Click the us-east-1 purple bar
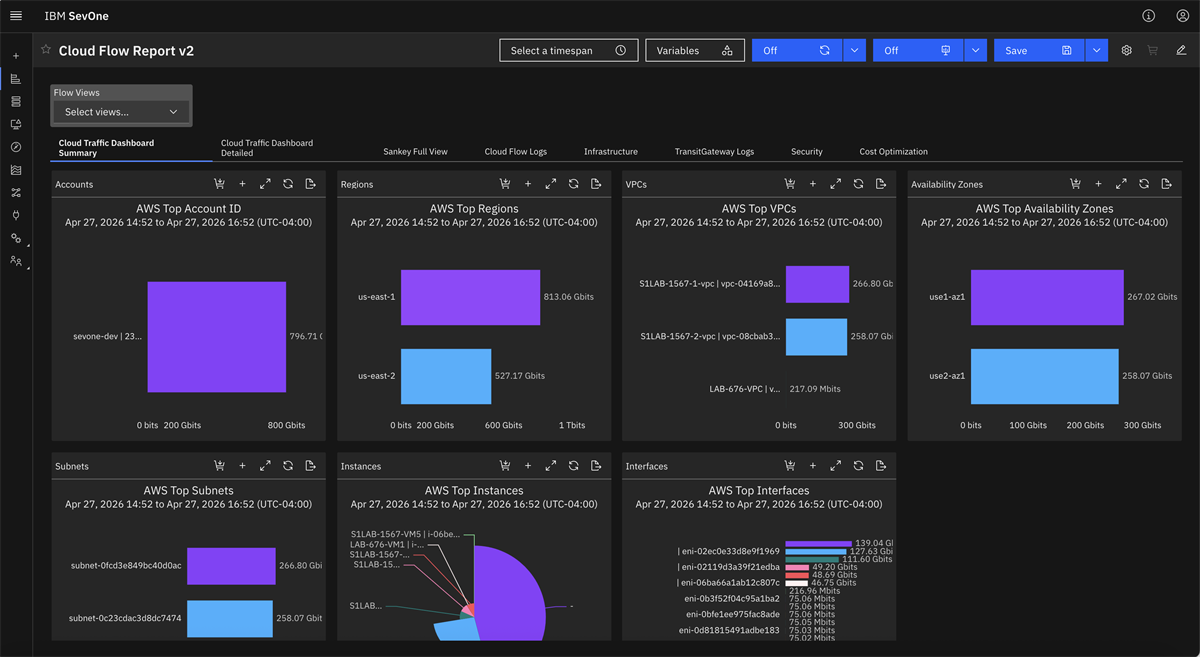1200x657 pixels. [470, 297]
